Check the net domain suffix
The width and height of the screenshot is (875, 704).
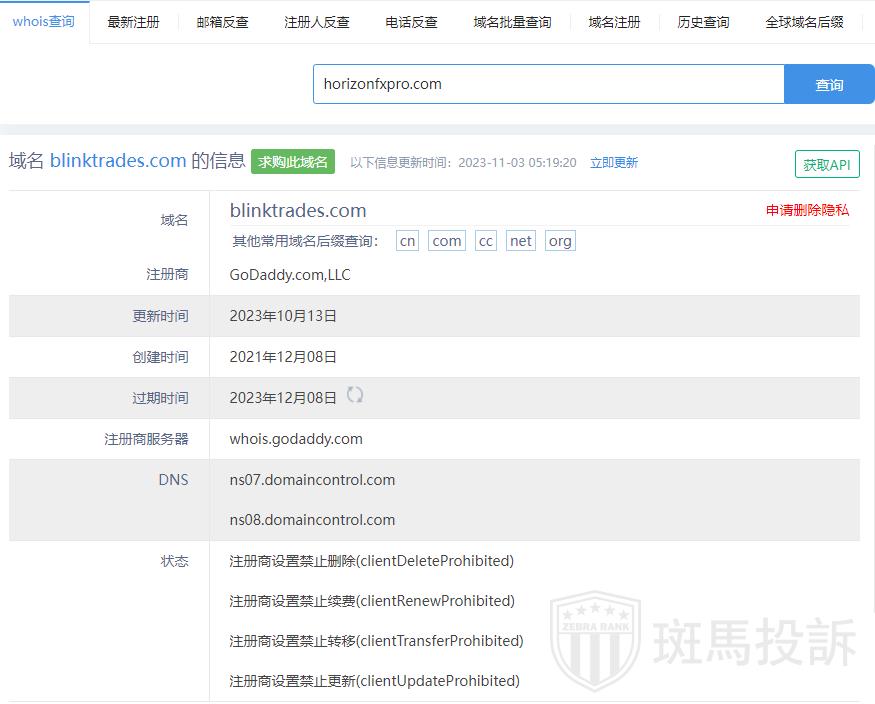pos(520,241)
